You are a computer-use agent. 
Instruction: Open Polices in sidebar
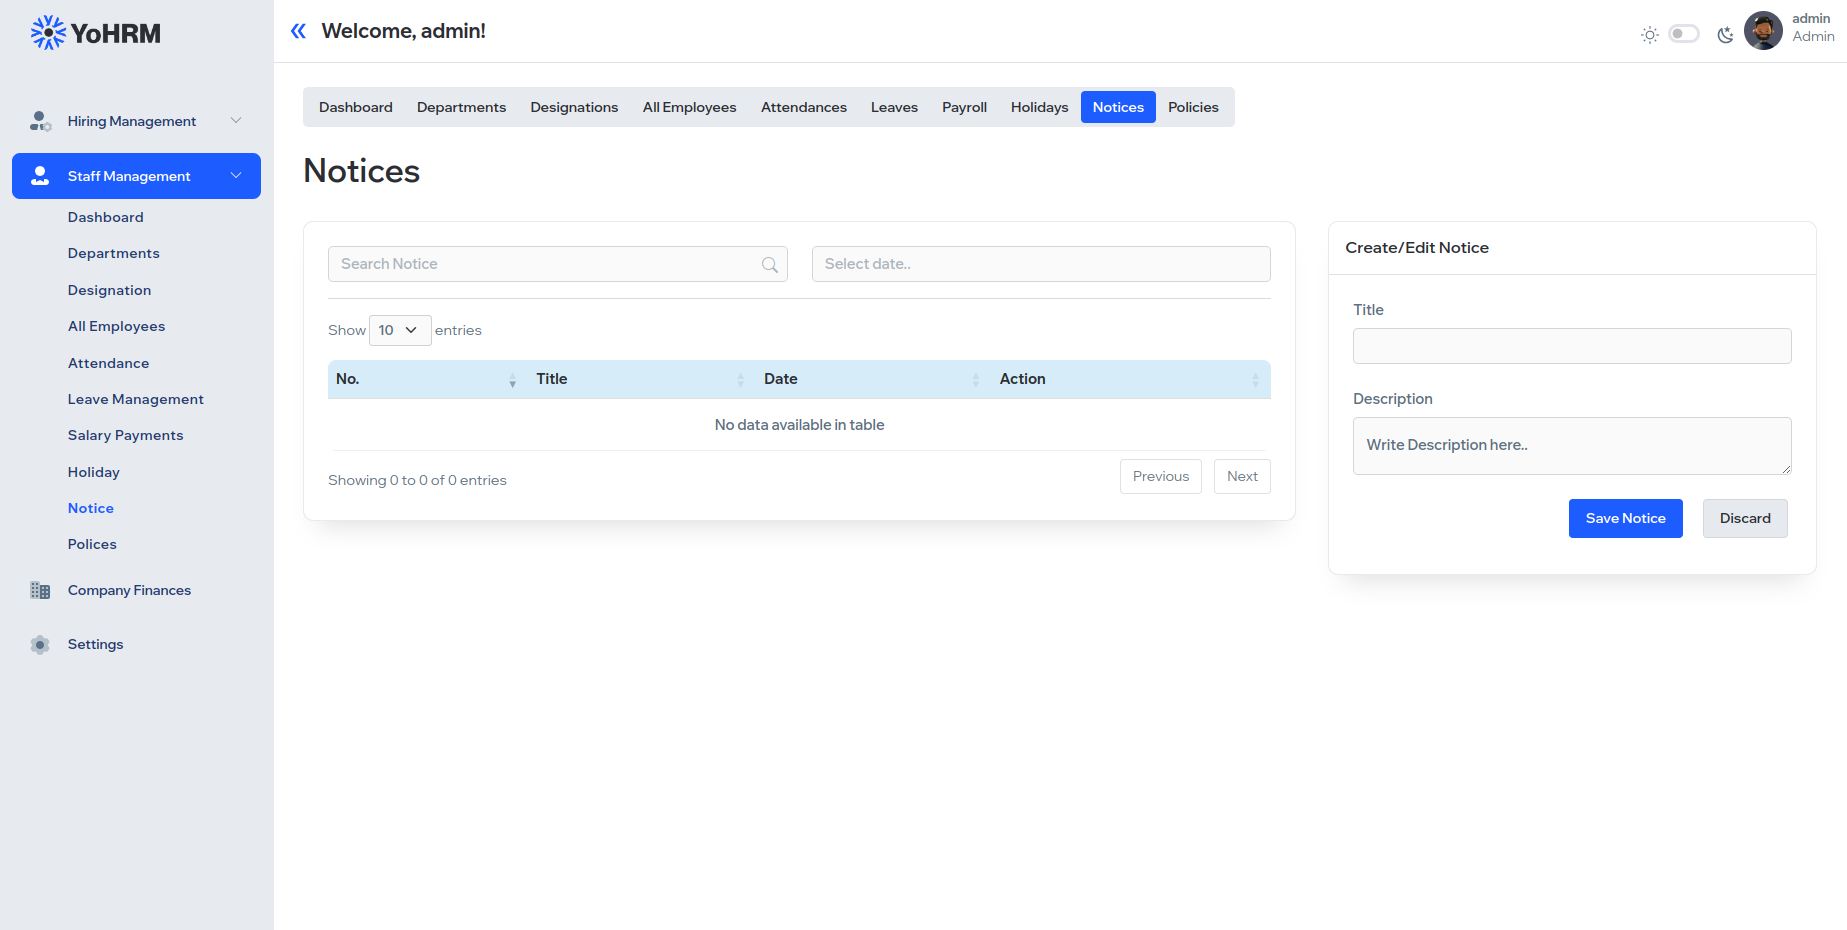[x=92, y=544]
